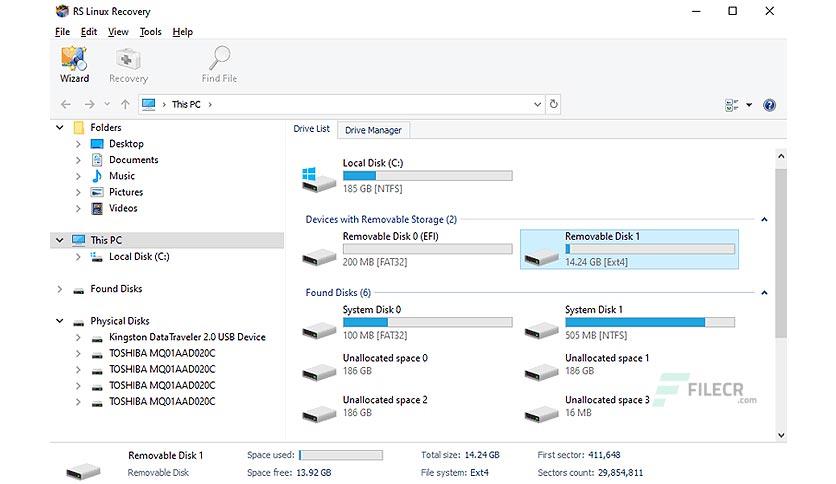Open the Tools menu
The height and width of the screenshot is (484, 836).
(x=150, y=32)
